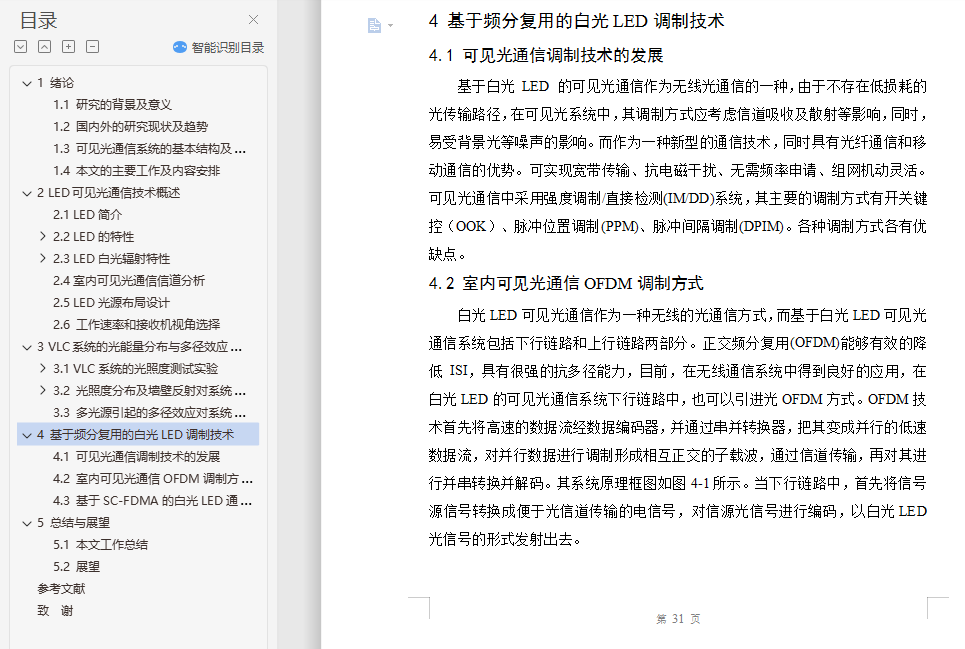Viewport: 965px width, 649px height.
Task: Click the page footer 第 31 页
Action: click(678, 619)
